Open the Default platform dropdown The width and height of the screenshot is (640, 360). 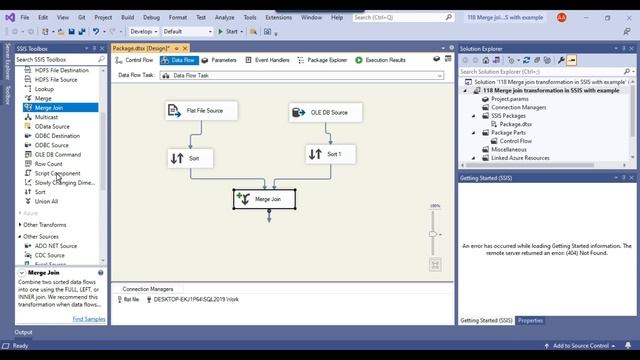pos(187,31)
